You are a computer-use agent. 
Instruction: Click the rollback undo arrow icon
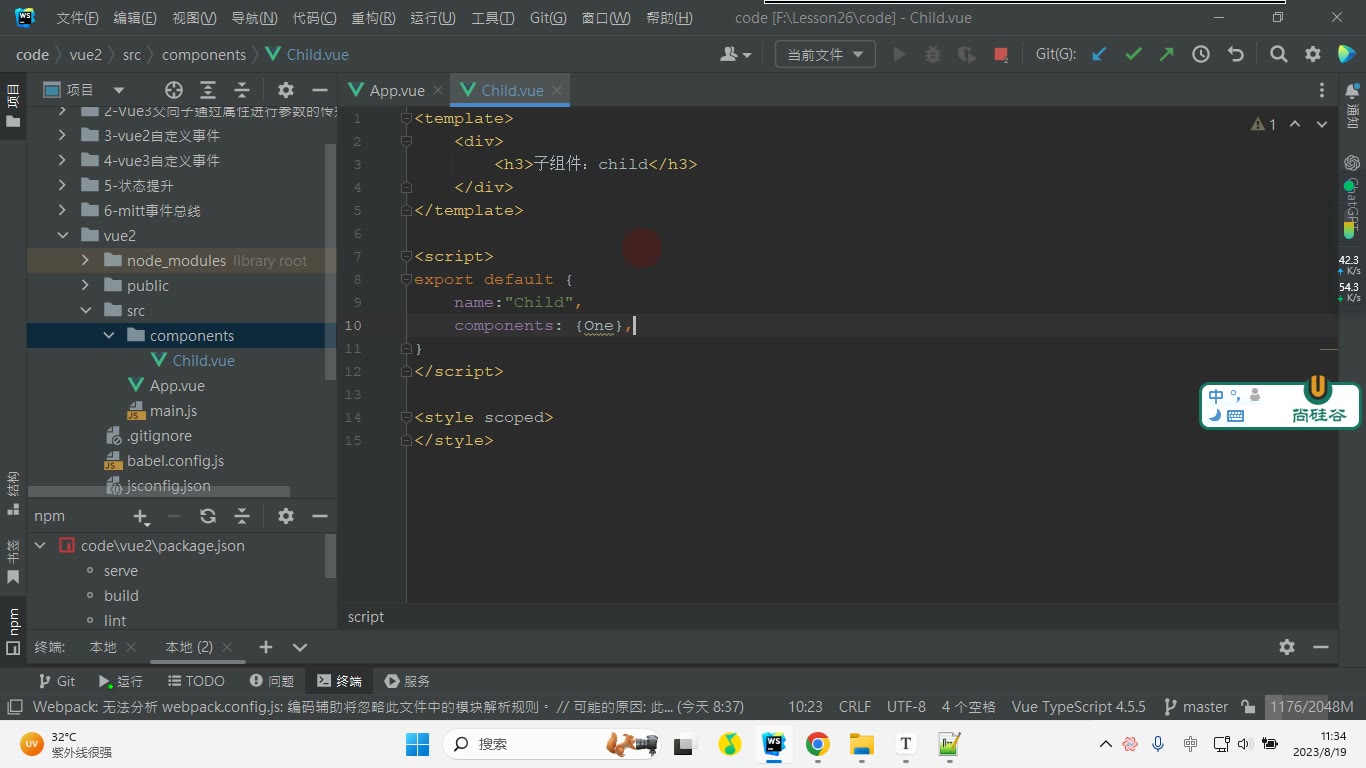(1236, 55)
